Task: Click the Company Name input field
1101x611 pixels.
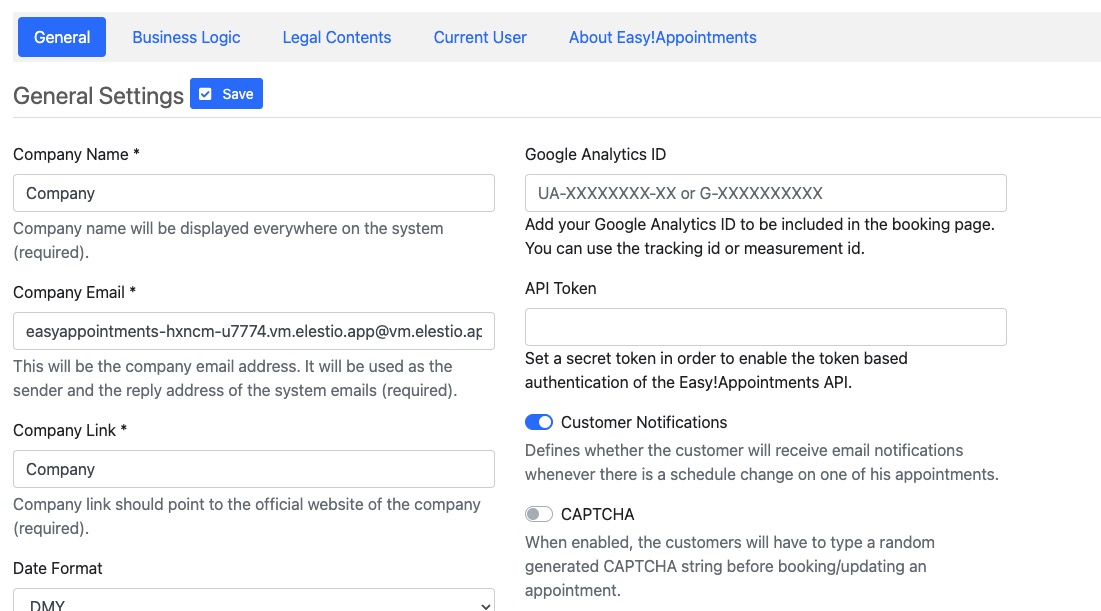Action: 254,193
